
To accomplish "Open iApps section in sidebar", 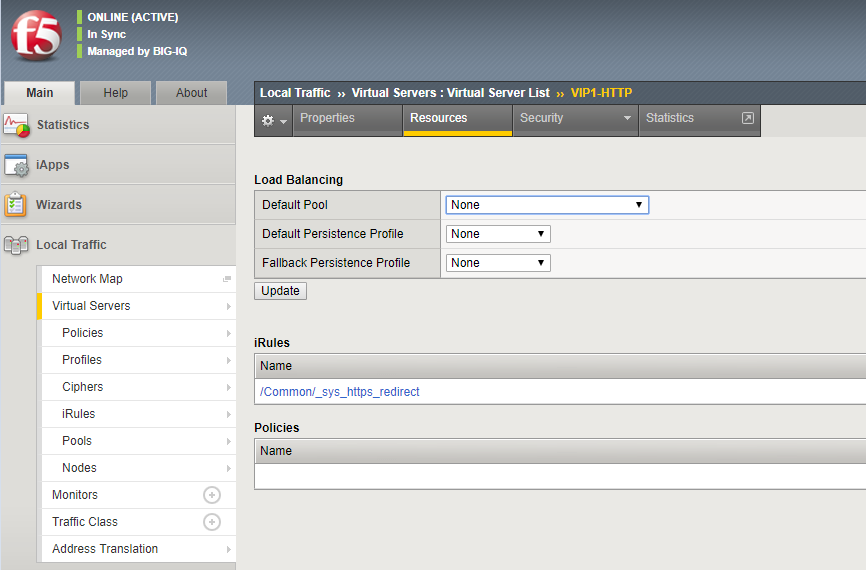I will click(118, 165).
